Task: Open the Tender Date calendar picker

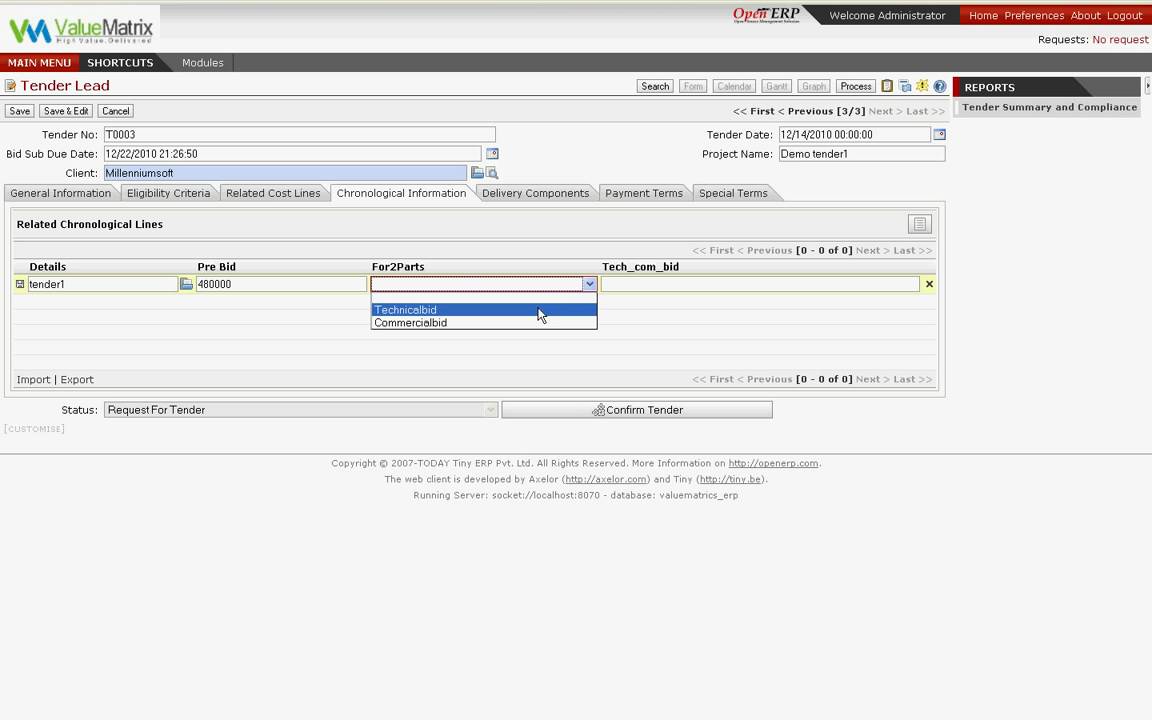Action: pos(939,134)
